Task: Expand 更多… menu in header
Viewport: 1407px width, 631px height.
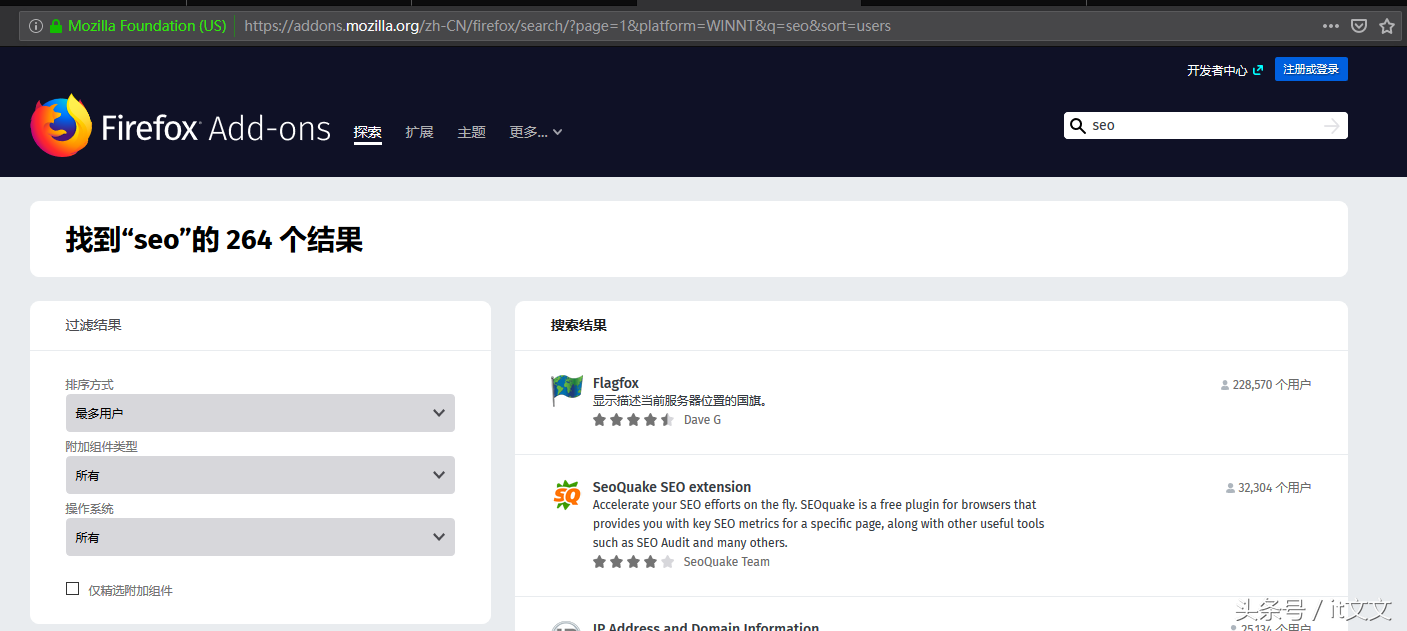Action: 536,132
